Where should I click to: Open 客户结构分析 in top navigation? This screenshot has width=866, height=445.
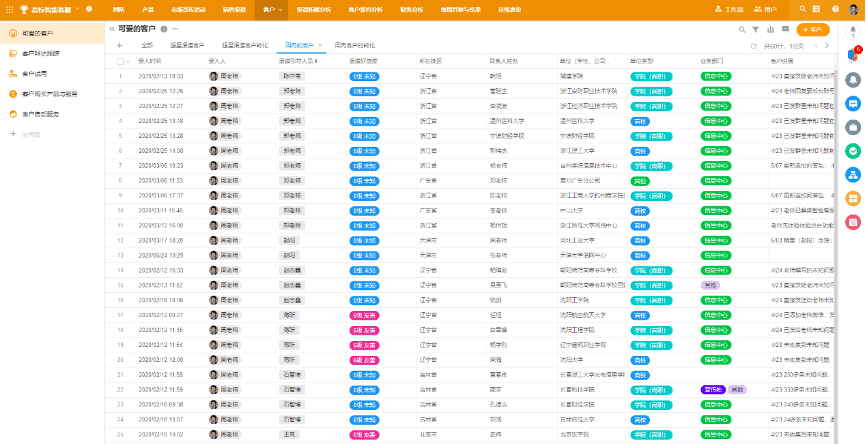(365, 10)
